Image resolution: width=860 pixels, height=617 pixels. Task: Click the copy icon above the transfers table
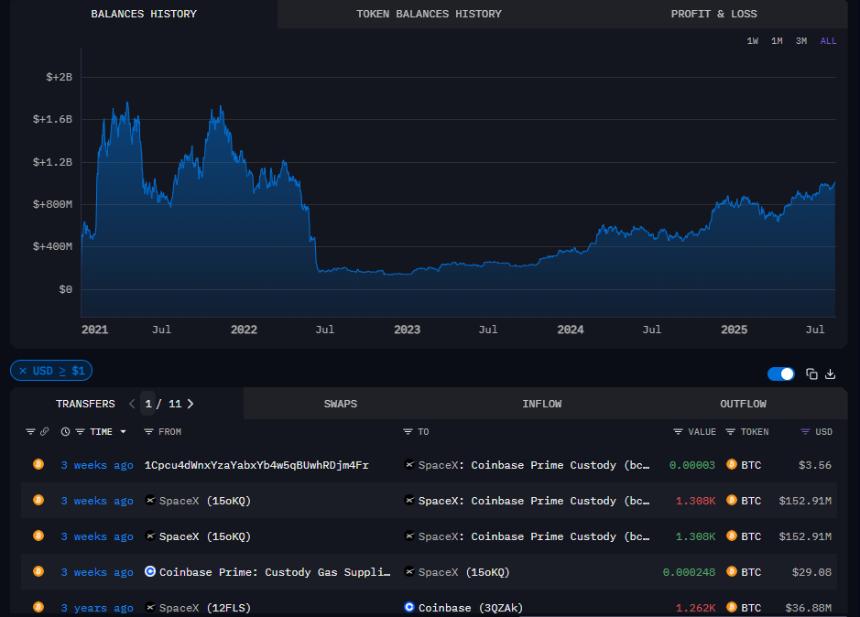coord(812,374)
